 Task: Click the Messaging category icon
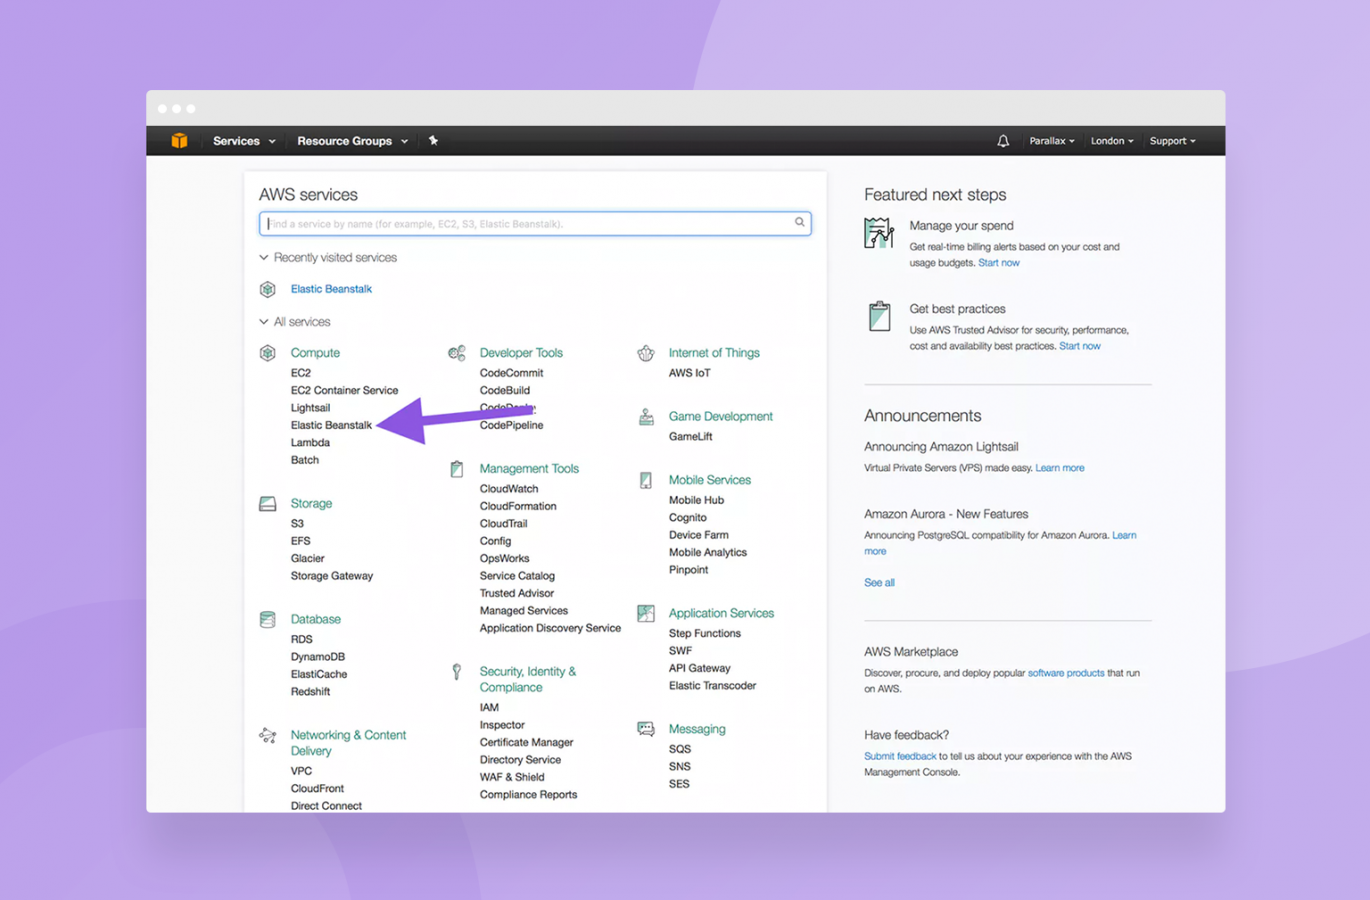(646, 729)
